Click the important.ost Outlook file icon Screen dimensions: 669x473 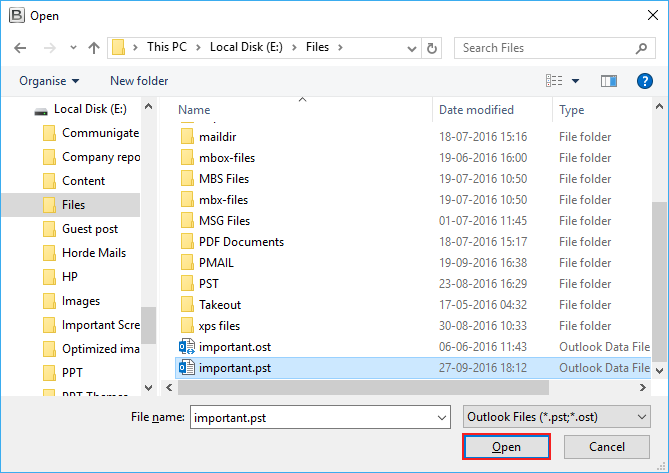pos(186,346)
